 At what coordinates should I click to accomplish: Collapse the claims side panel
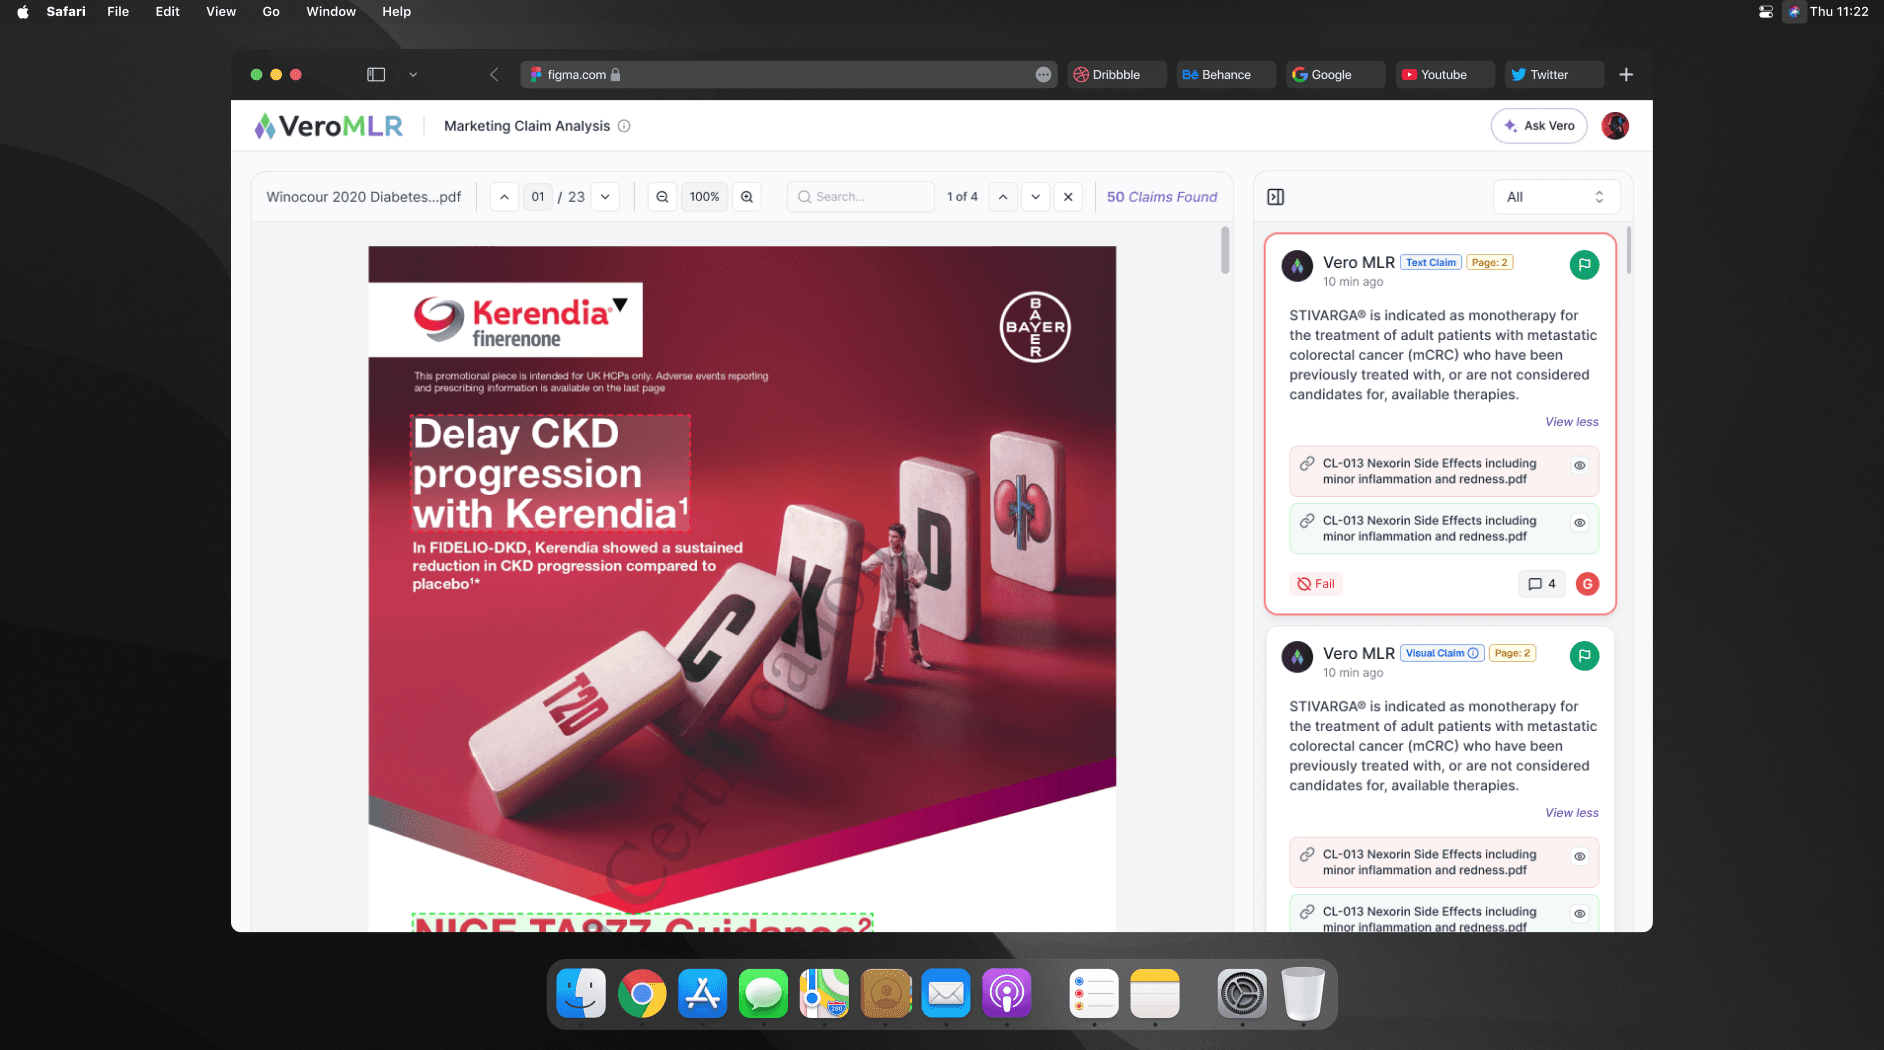(1276, 197)
